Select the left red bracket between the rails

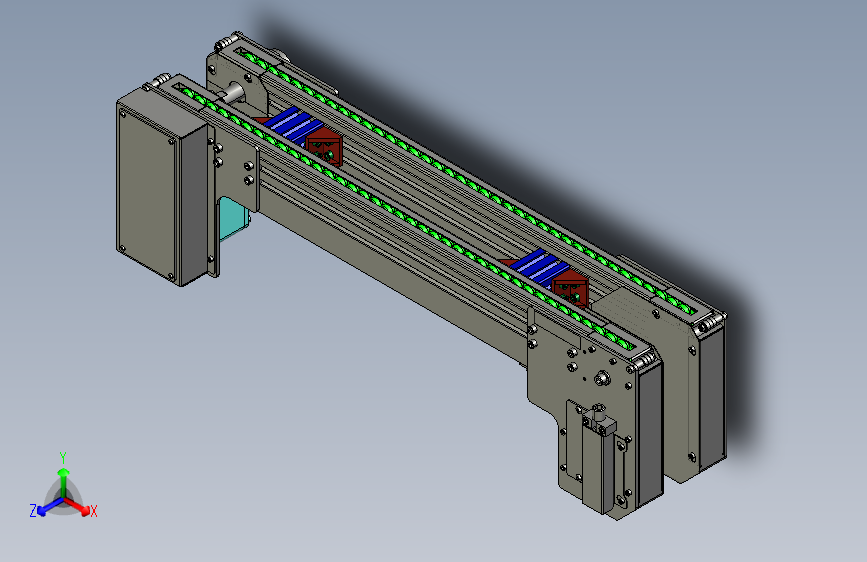pos(325,147)
